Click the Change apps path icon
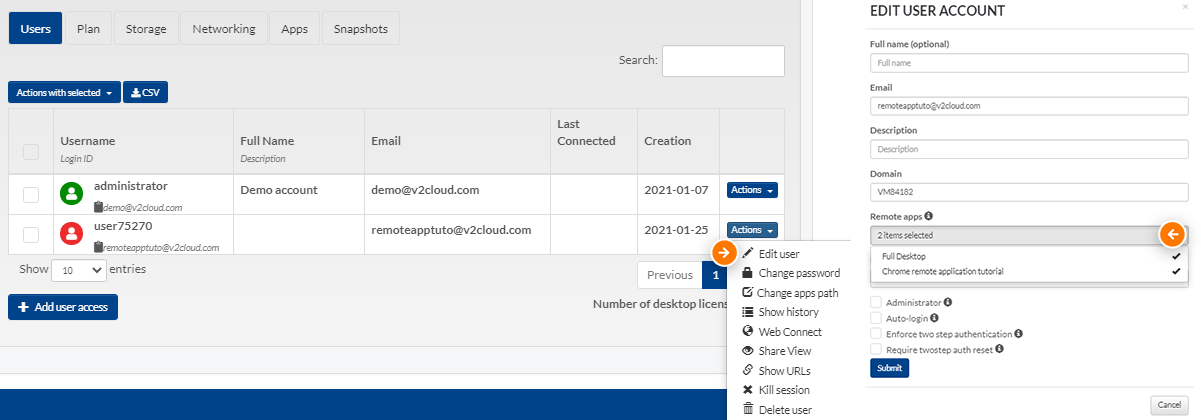This screenshot has height=420, width=1201. [x=748, y=293]
